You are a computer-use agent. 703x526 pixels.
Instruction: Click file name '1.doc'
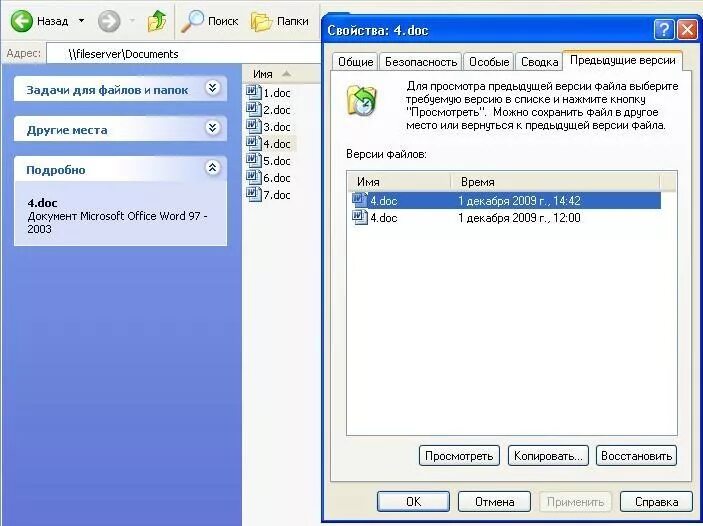click(x=277, y=93)
